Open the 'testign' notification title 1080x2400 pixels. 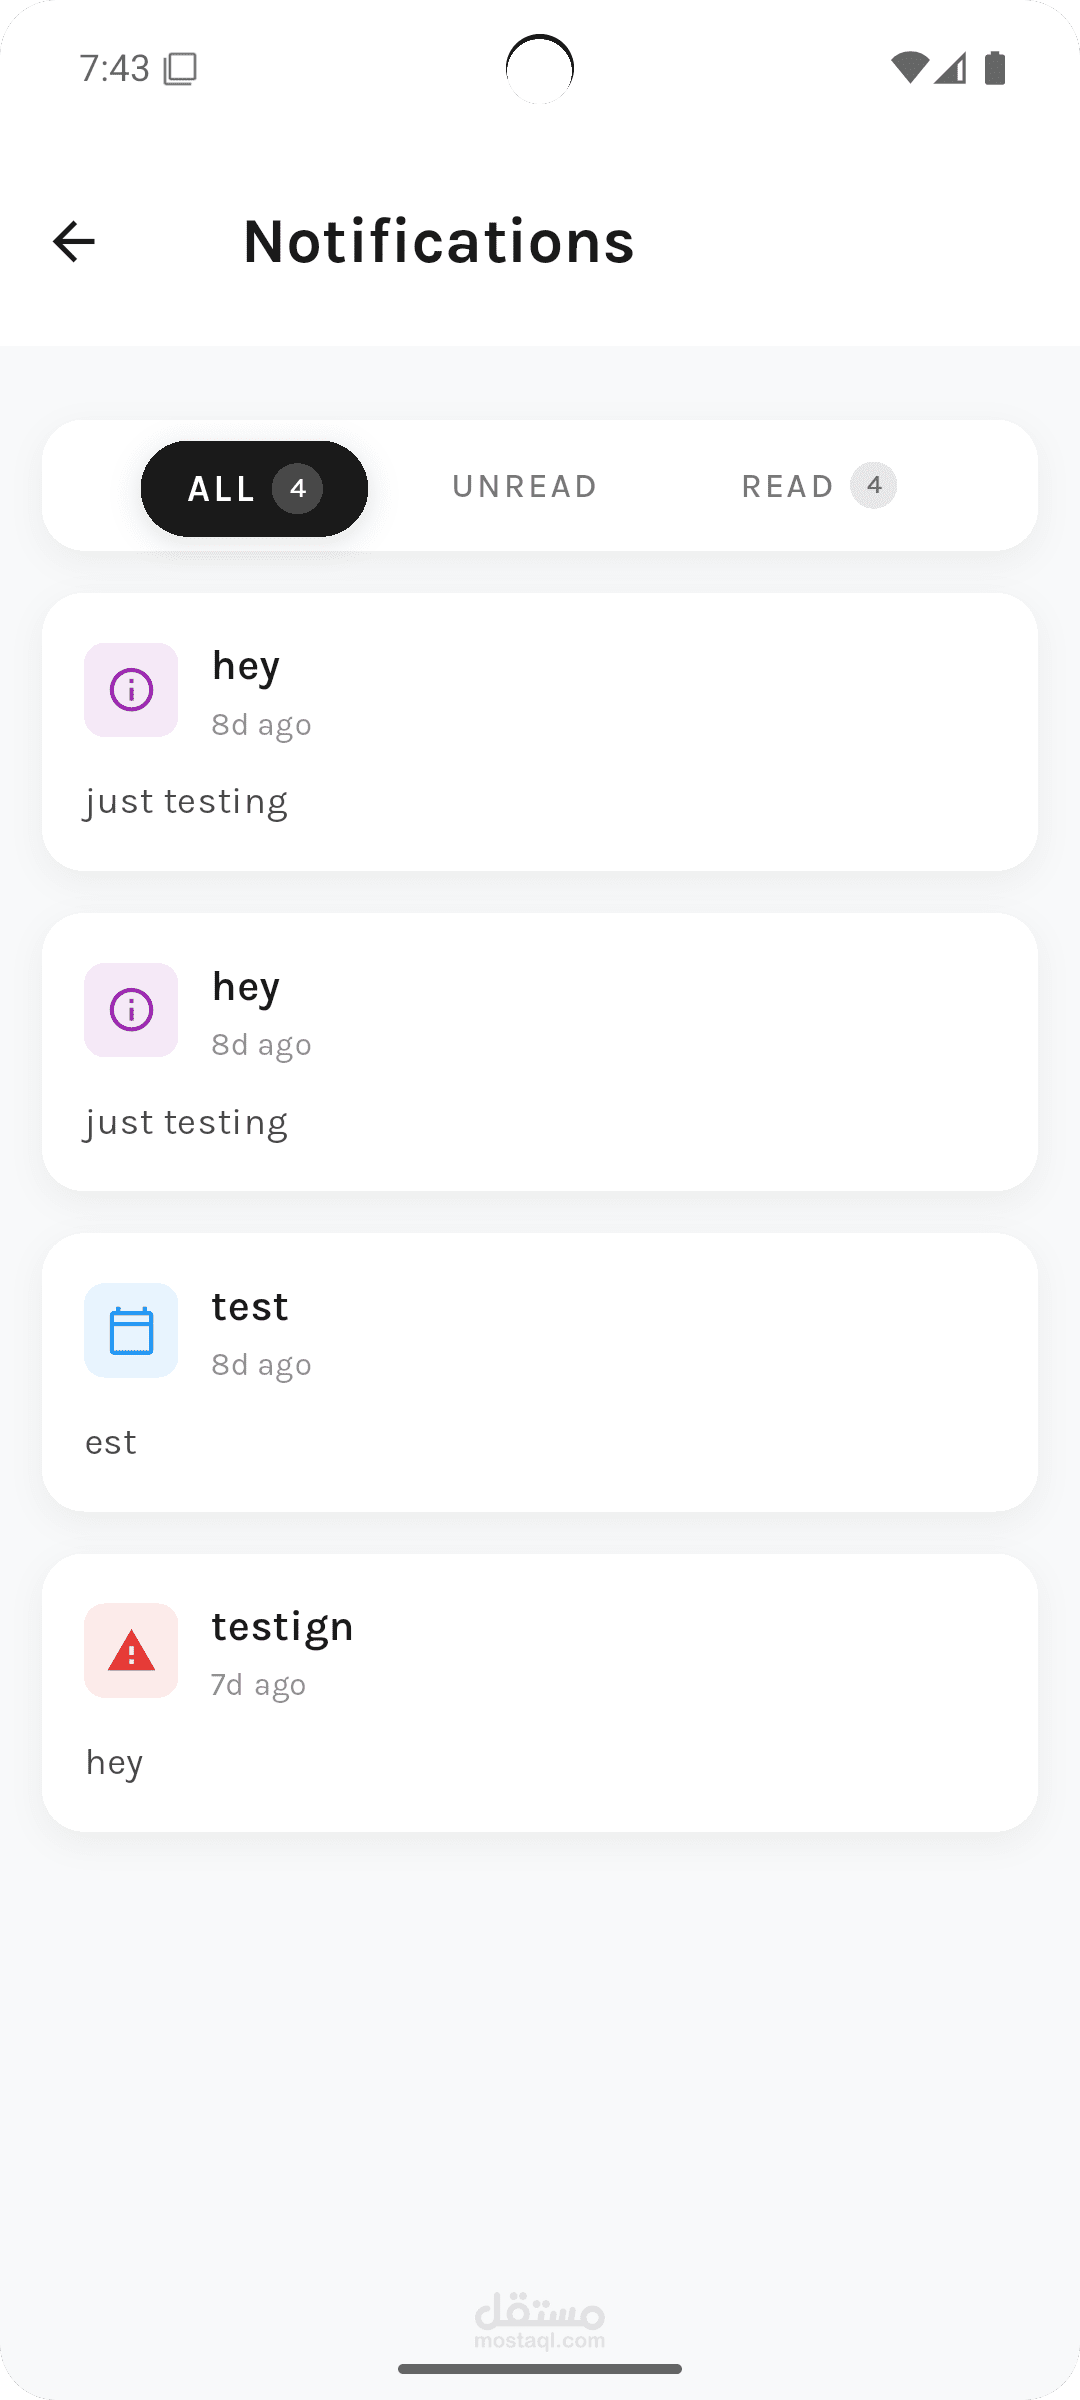tap(283, 1628)
